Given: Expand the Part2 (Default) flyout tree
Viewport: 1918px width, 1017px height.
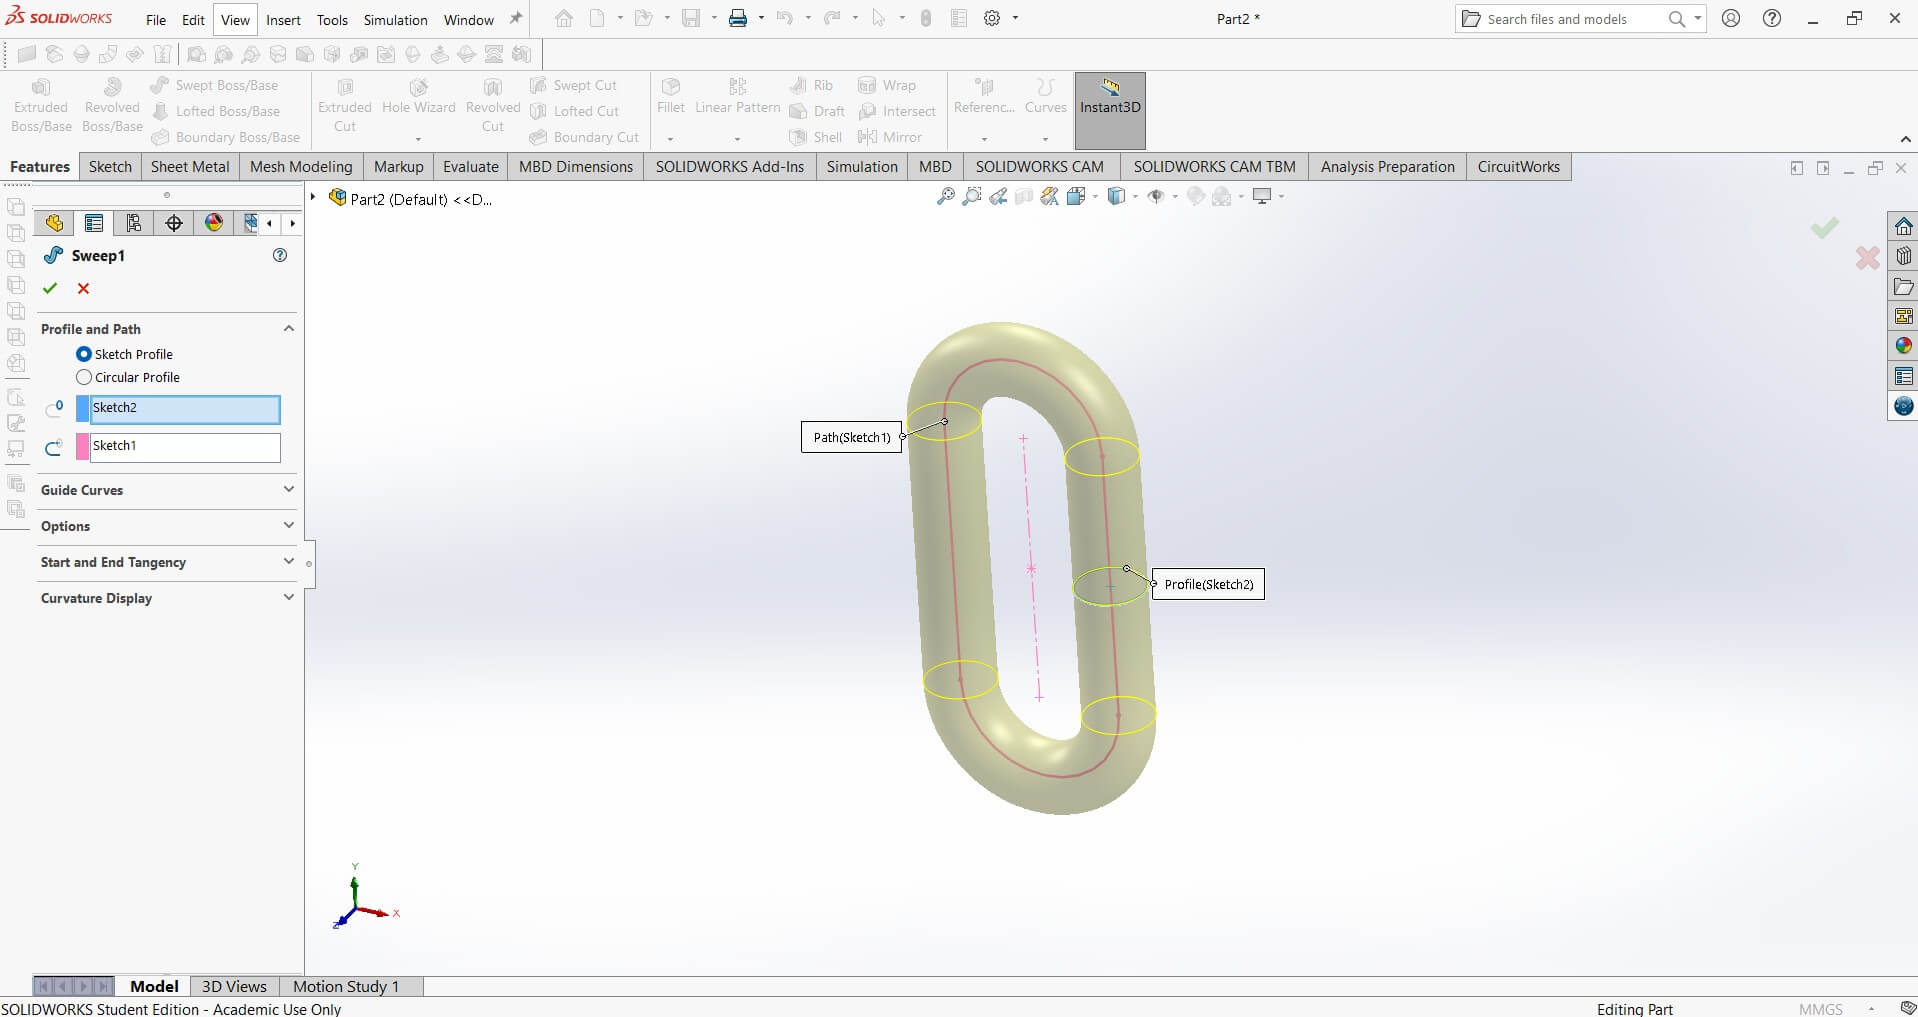Looking at the screenshot, I should 313,197.
